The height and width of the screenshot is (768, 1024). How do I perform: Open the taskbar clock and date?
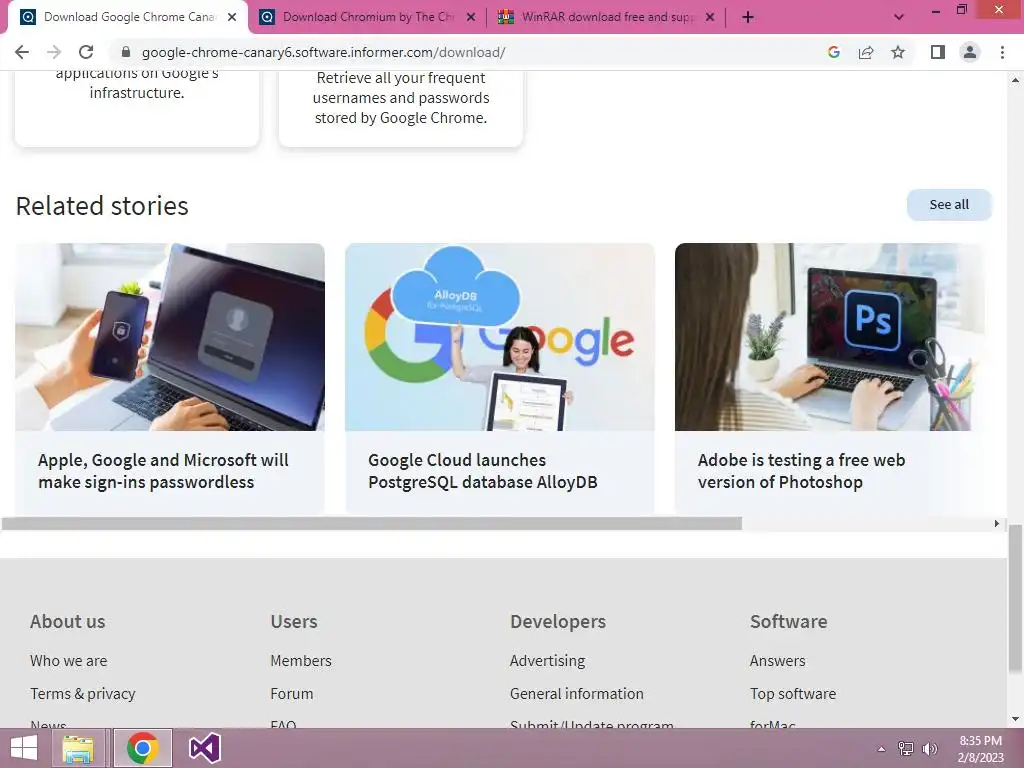[980, 749]
